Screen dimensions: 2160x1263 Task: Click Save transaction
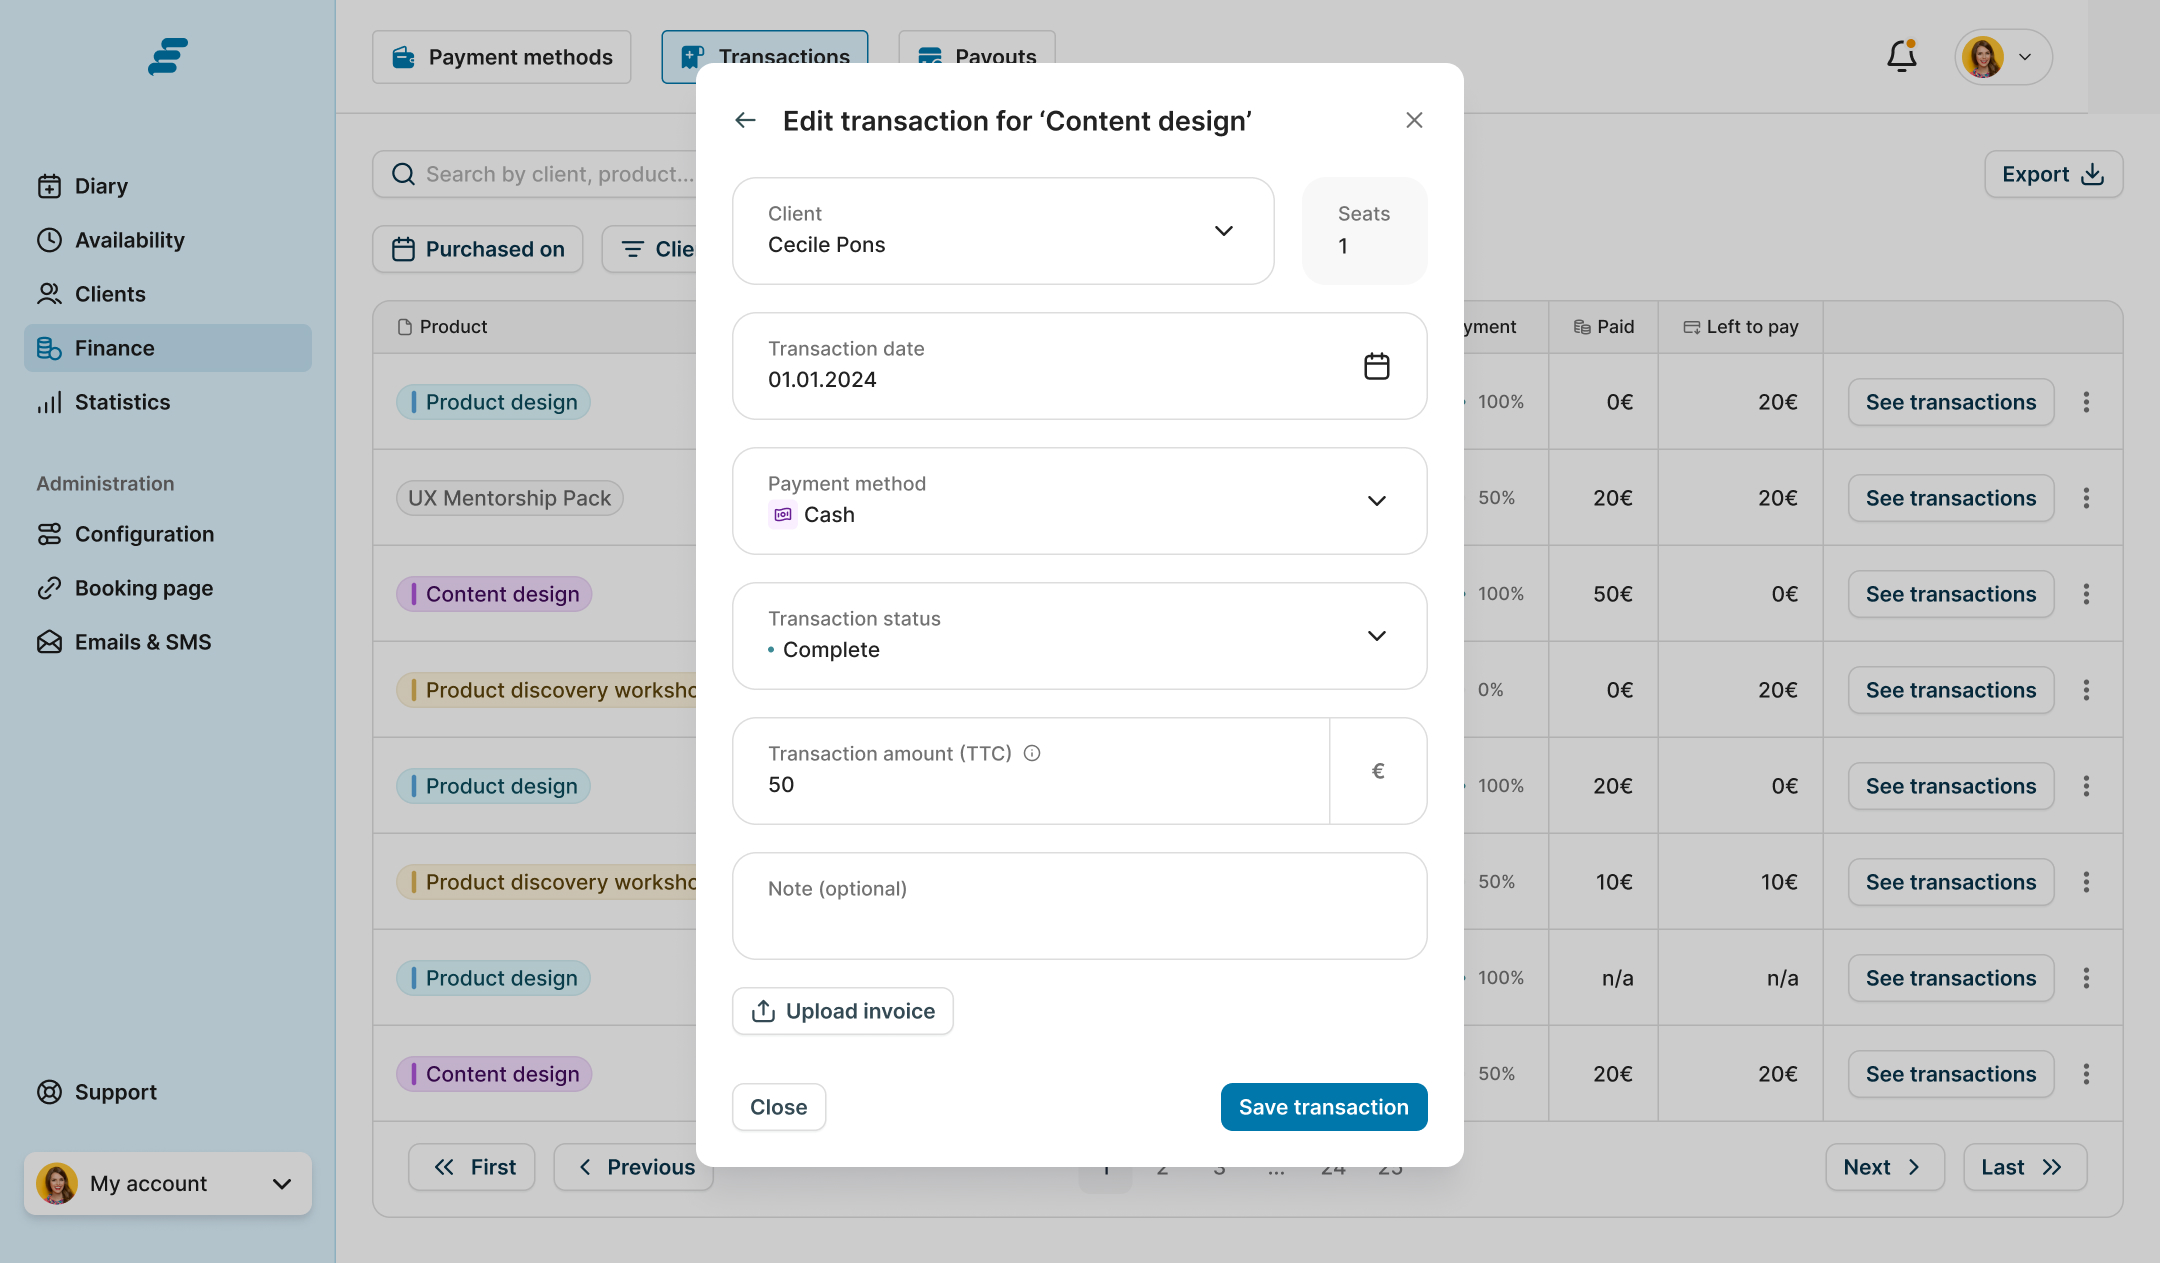coord(1323,1107)
